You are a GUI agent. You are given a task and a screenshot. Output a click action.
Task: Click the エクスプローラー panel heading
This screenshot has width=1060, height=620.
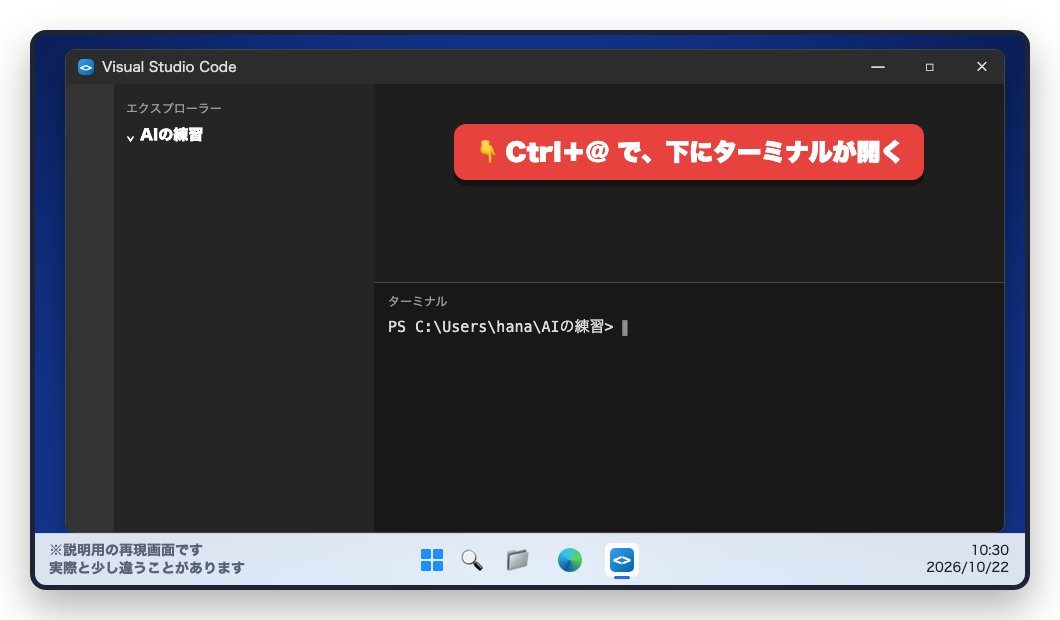click(x=174, y=108)
